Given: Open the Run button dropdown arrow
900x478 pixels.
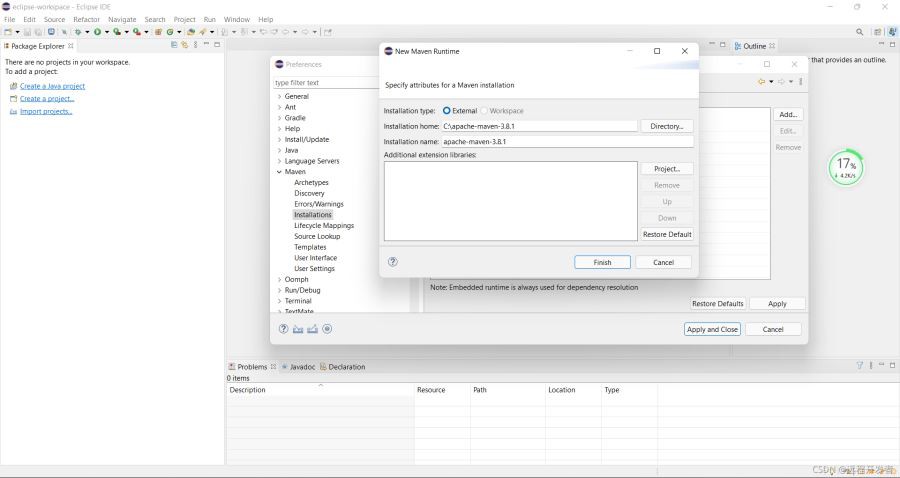Looking at the screenshot, I should pos(107,32).
